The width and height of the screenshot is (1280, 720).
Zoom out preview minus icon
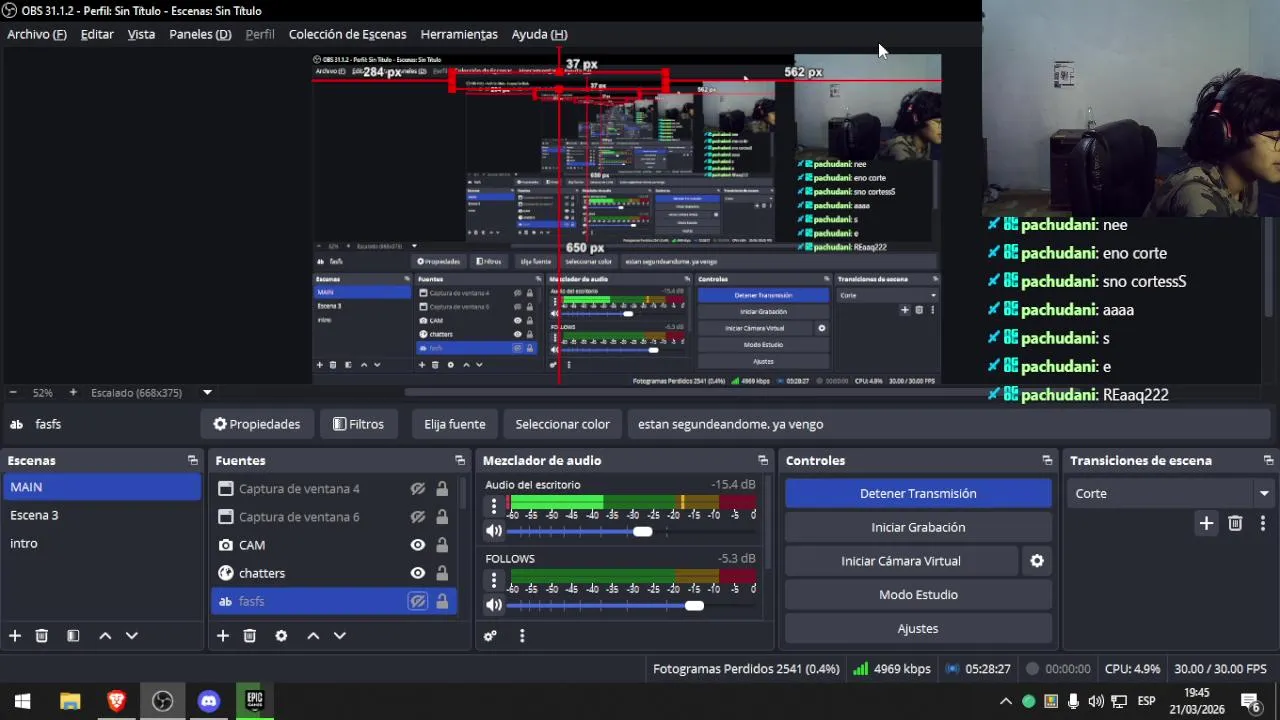(13, 393)
